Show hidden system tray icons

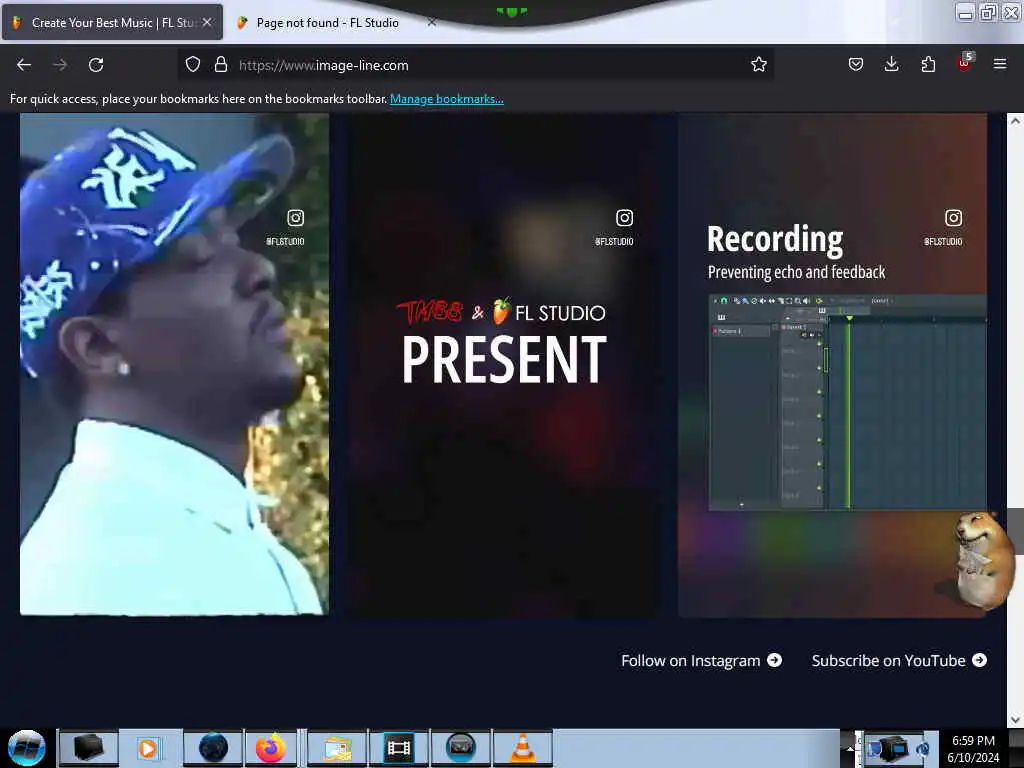(x=850, y=749)
